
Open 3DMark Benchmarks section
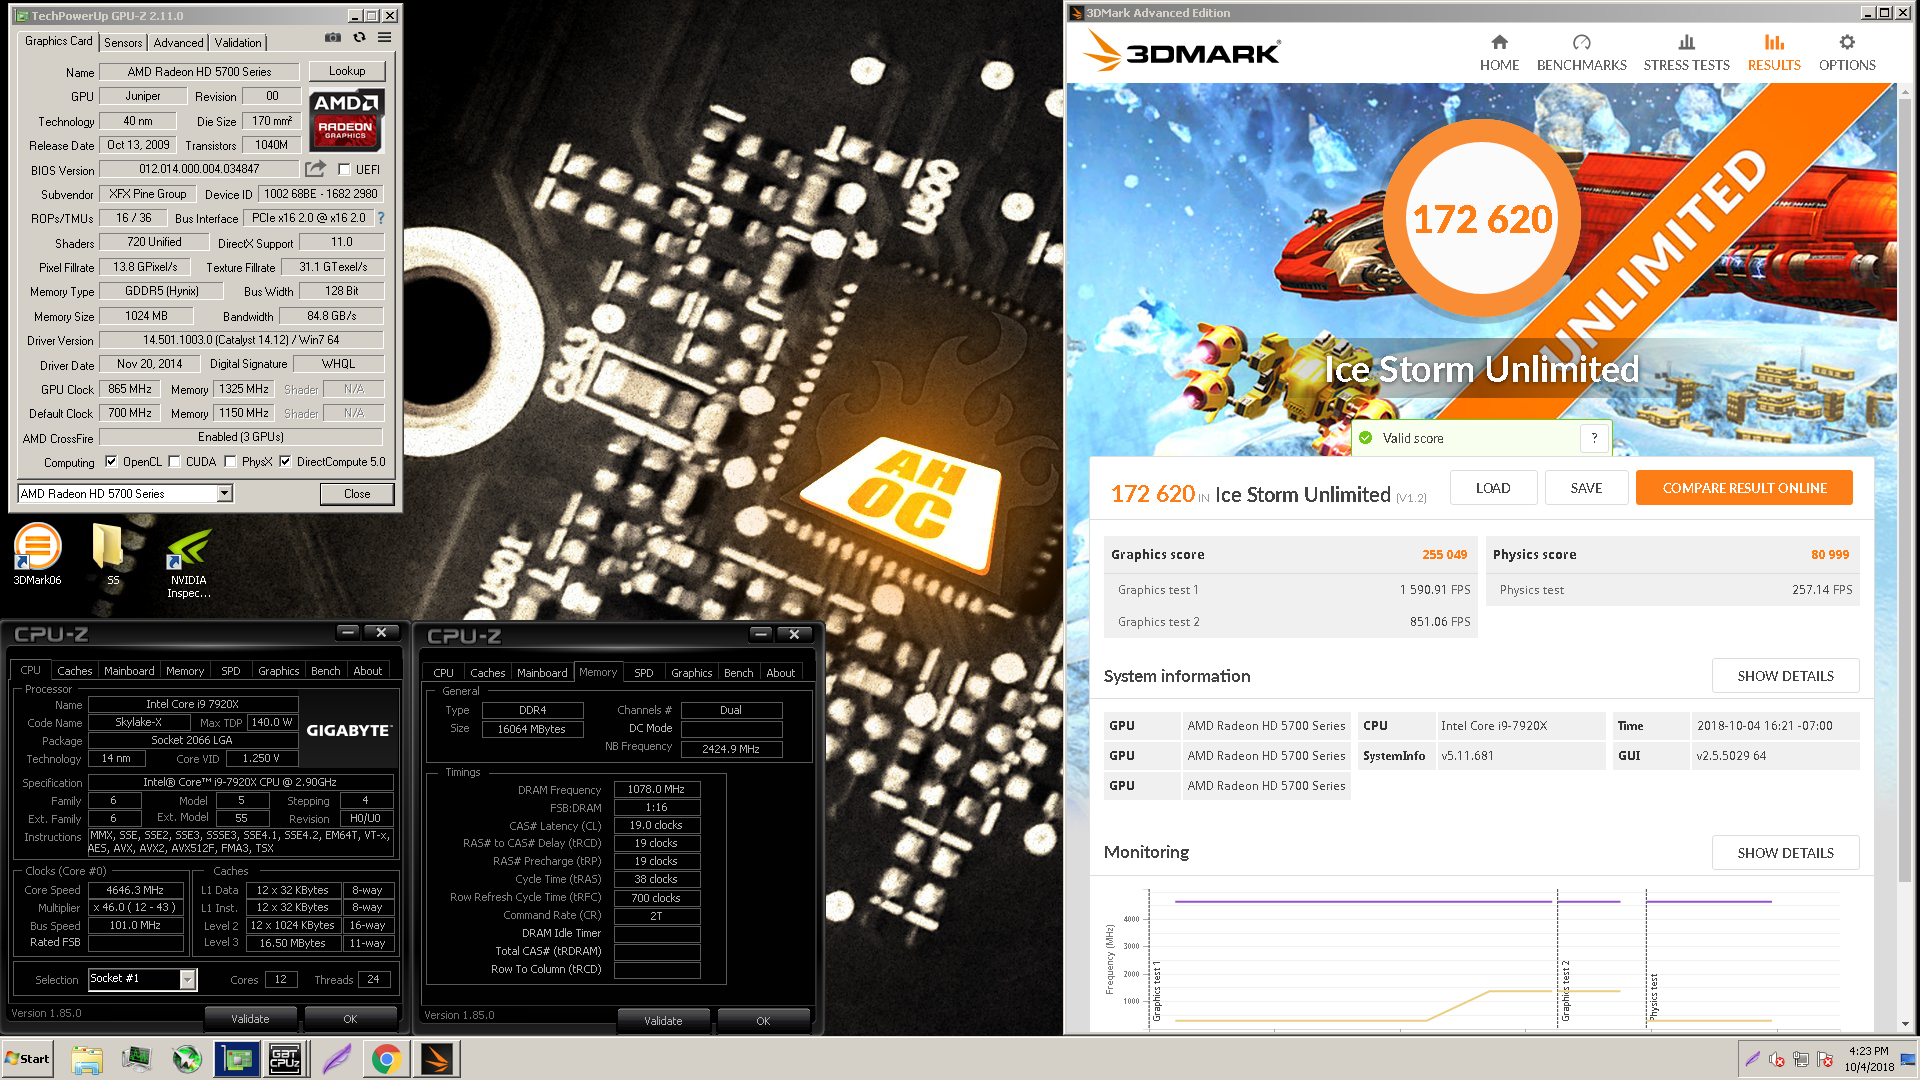pyautogui.click(x=1581, y=53)
